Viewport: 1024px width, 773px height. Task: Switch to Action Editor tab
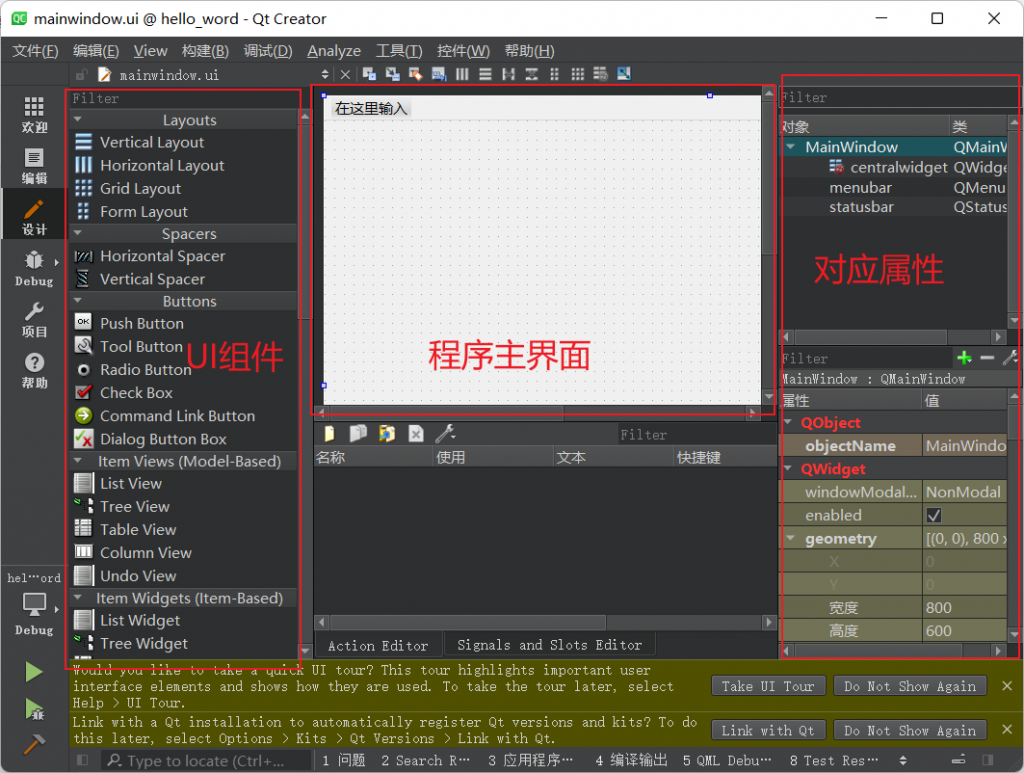pyautogui.click(x=378, y=646)
